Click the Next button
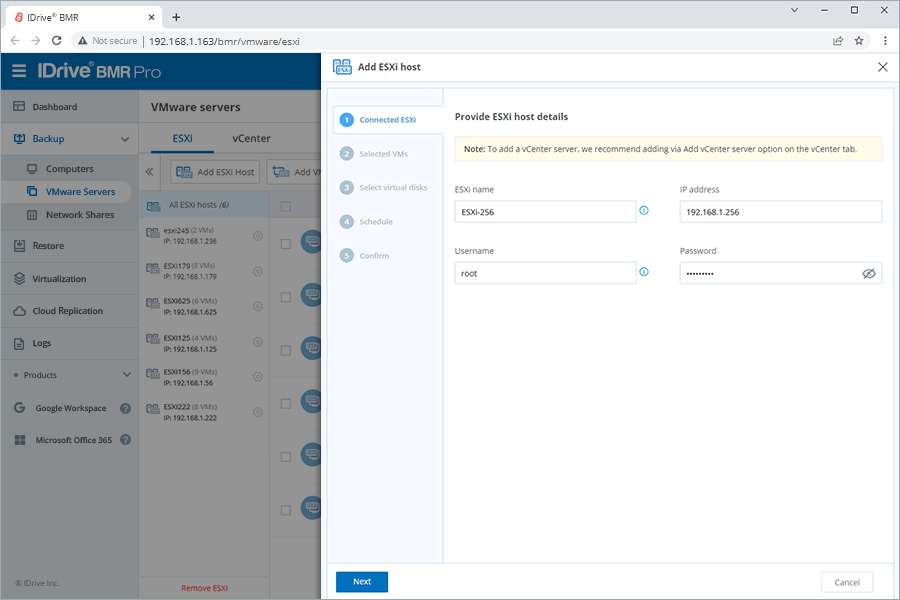900x600 pixels. click(361, 581)
